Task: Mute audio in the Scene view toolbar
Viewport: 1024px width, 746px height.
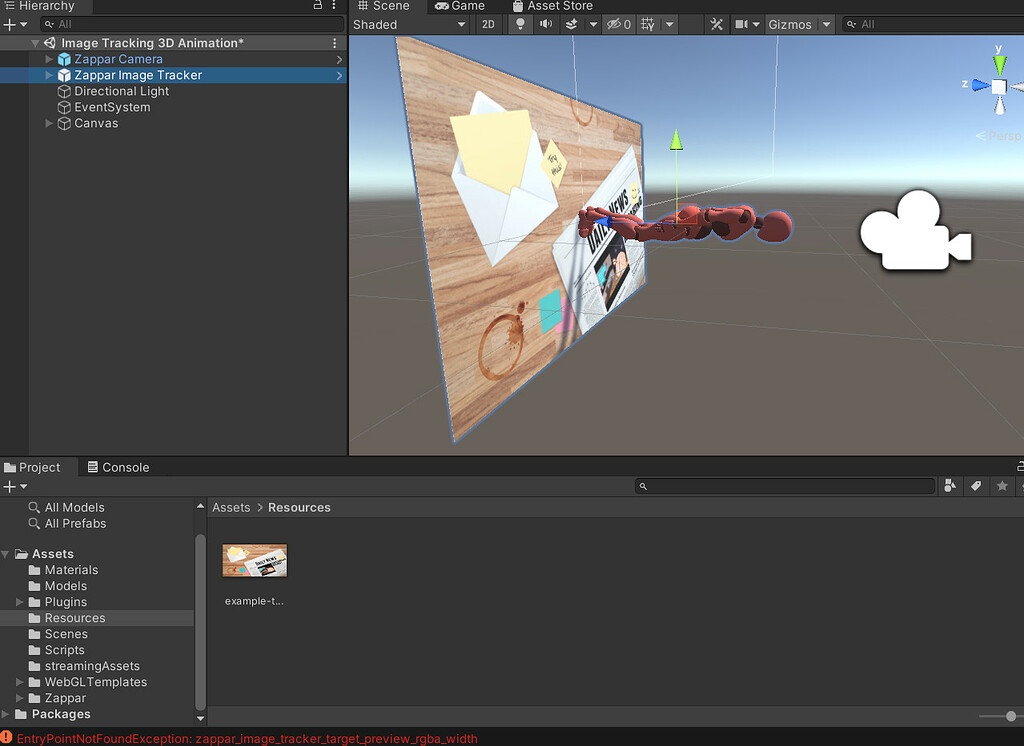Action: pyautogui.click(x=546, y=24)
